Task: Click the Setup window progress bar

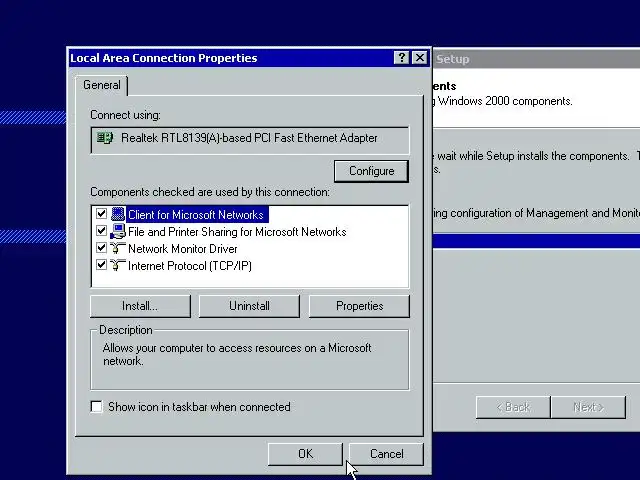Action: click(536, 241)
